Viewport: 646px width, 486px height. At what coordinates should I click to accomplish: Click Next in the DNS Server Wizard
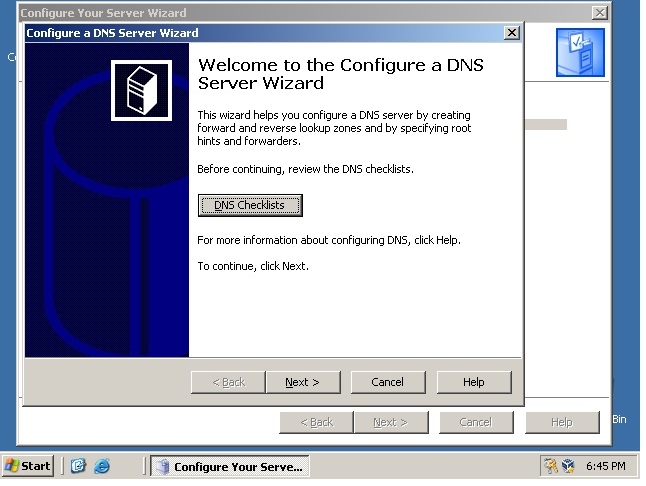point(303,382)
